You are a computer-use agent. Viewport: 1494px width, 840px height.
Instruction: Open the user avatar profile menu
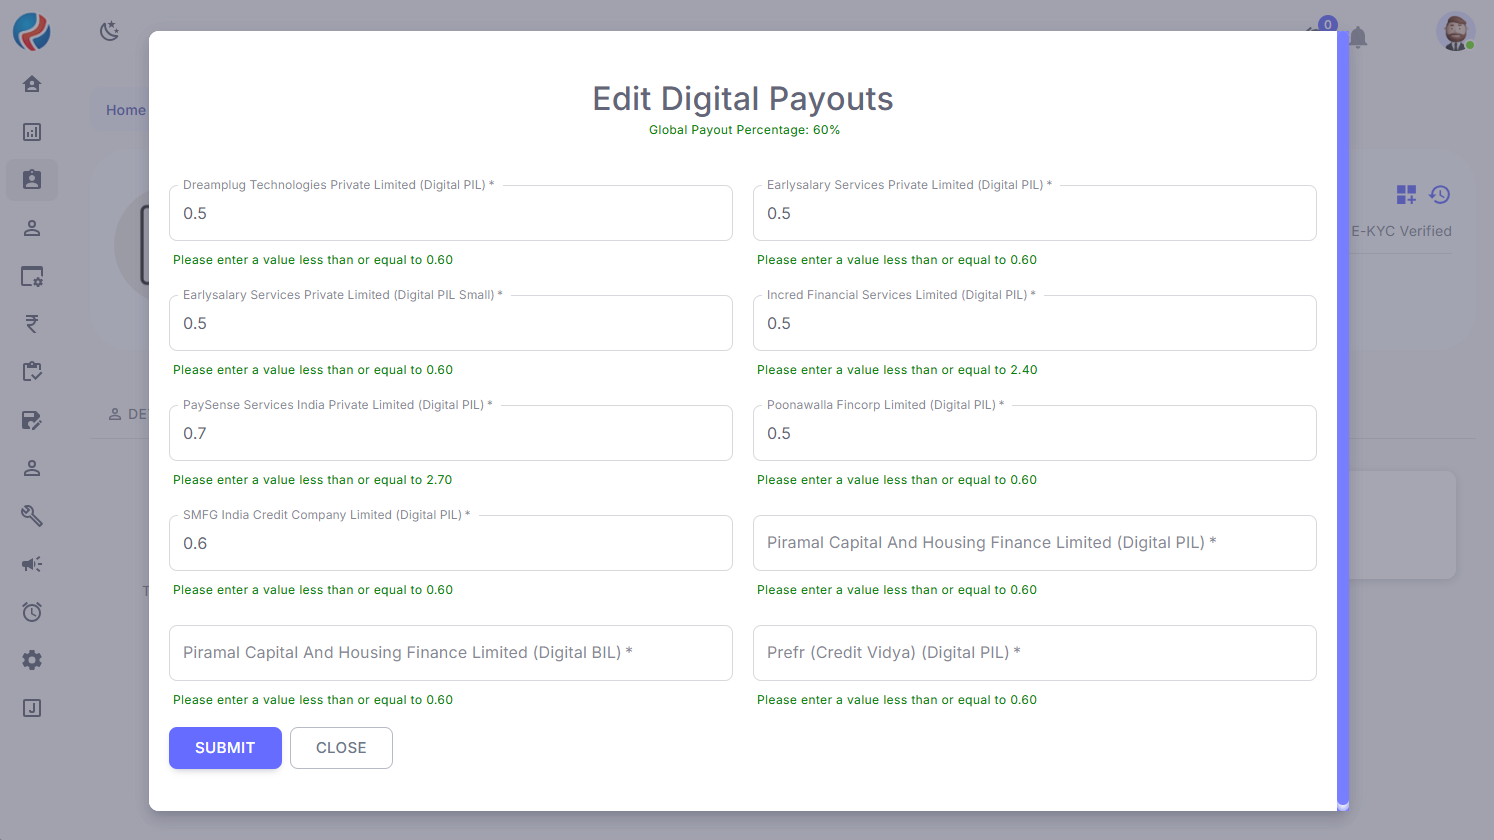pyautogui.click(x=1455, y=32)
